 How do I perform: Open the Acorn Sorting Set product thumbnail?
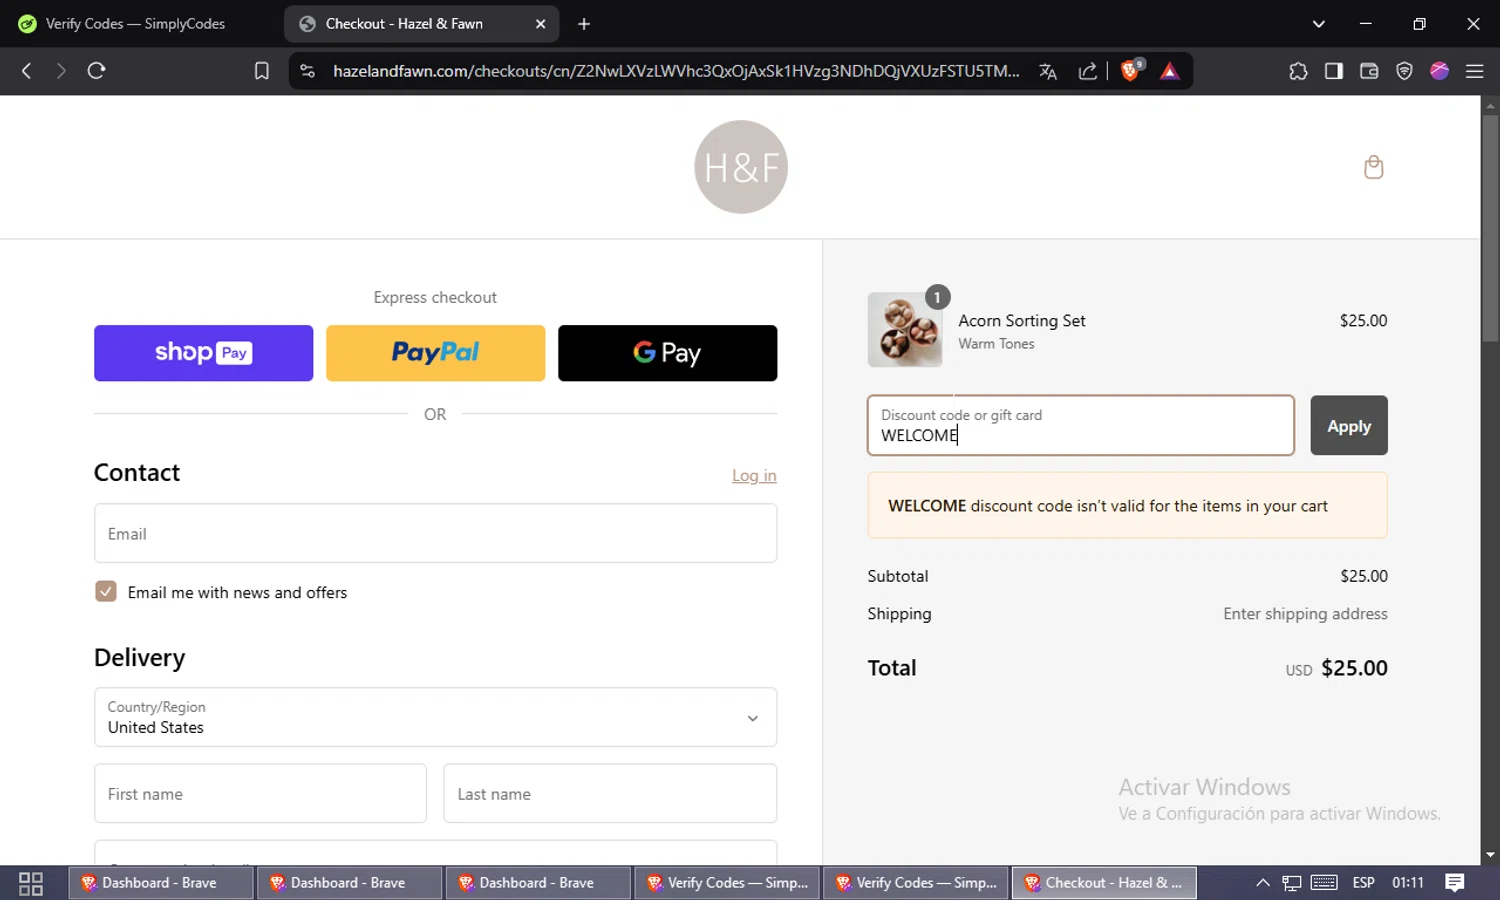click(905, 330)
